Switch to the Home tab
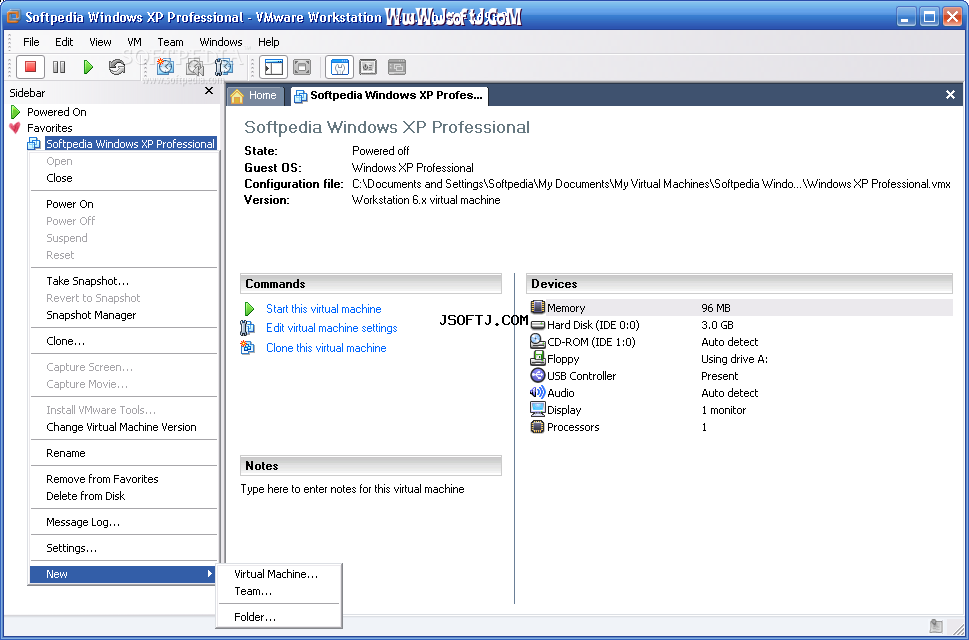Viewport: 969px width, 640px height. (x=255, y=96)
